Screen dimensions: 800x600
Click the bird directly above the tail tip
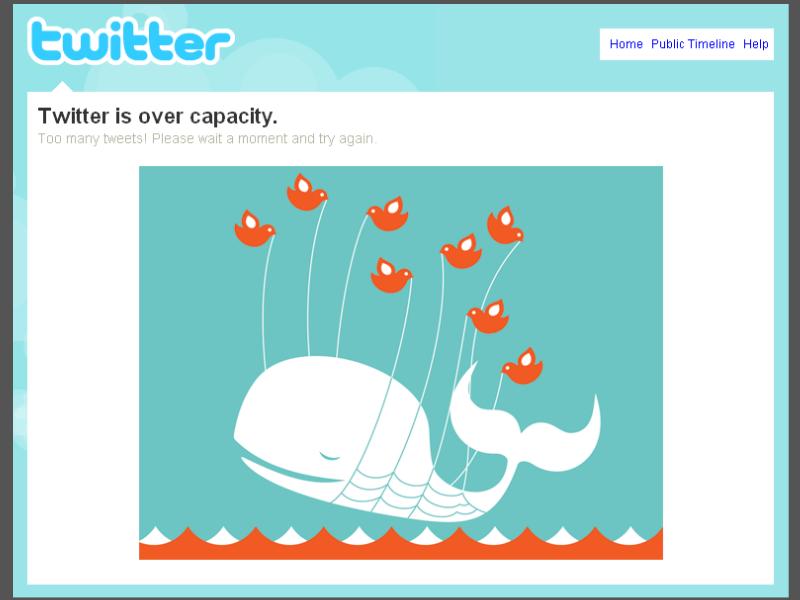pyautogui.click(x=488, y=317)
